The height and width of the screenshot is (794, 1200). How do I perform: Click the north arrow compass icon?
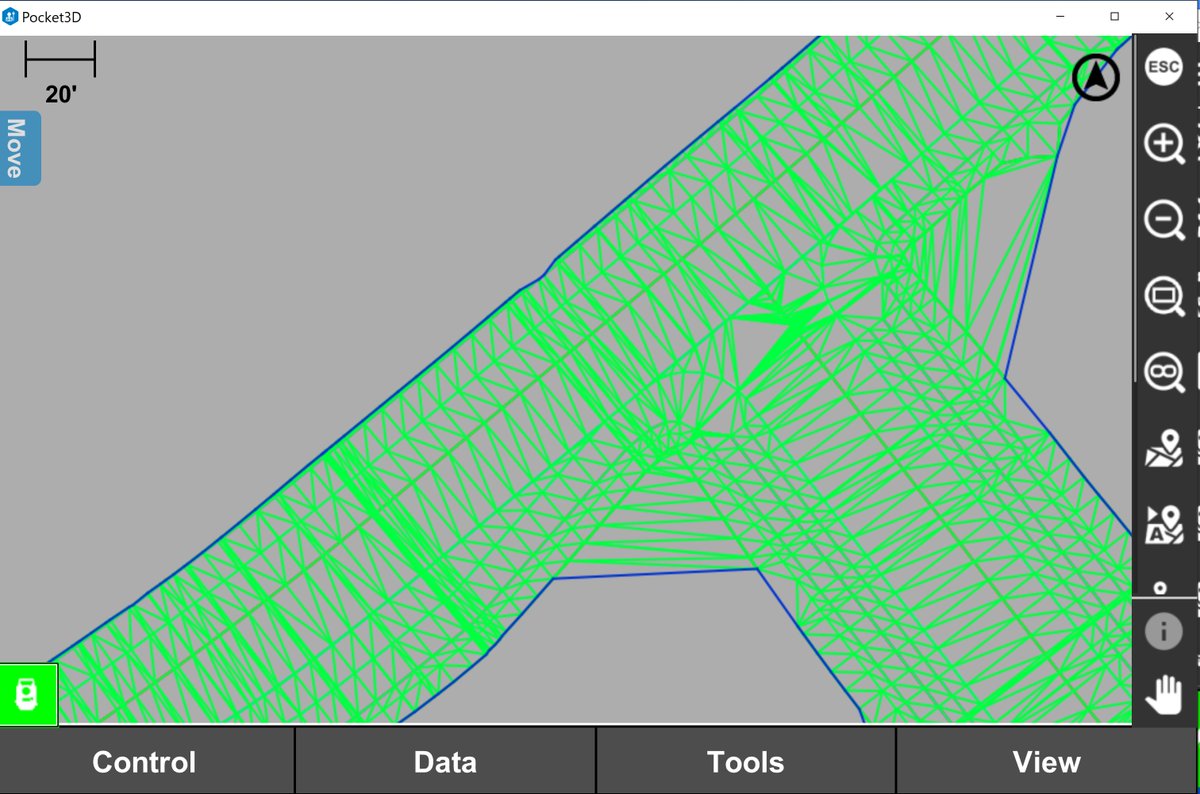coord(1096,78)
